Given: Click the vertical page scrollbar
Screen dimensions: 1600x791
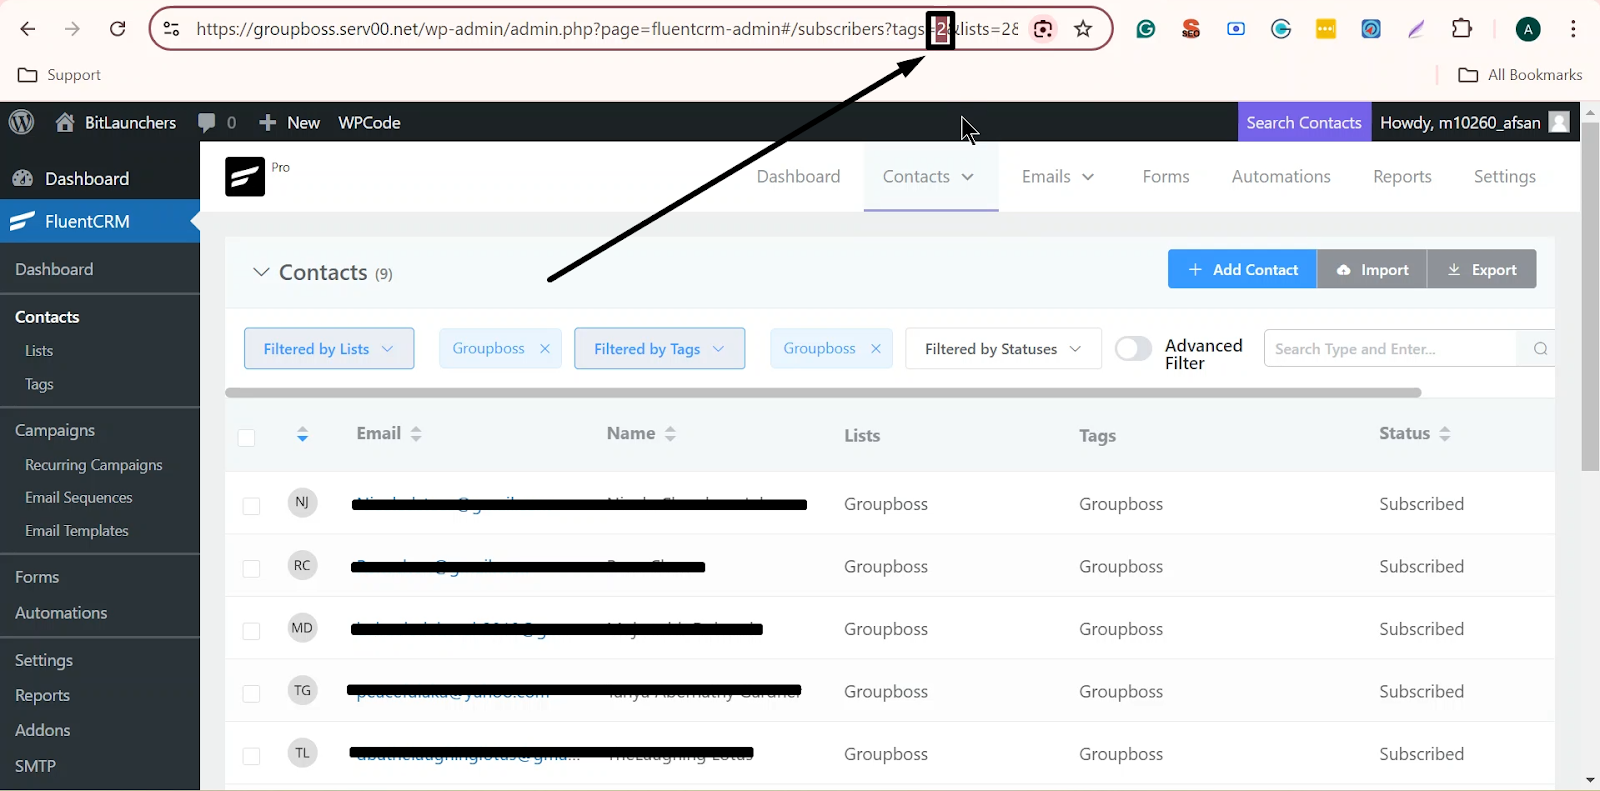Looking at the screenshot, I should click(x=1590, y=296).
